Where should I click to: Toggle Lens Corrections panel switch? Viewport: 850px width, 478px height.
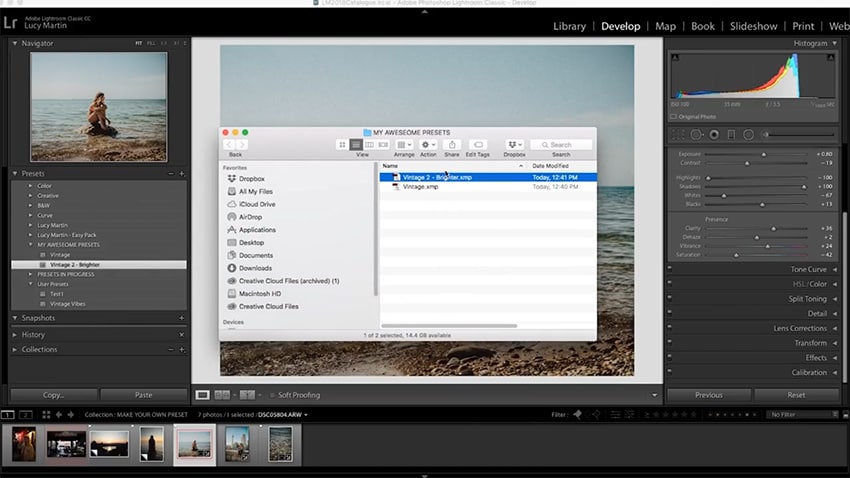coord(669,326)
